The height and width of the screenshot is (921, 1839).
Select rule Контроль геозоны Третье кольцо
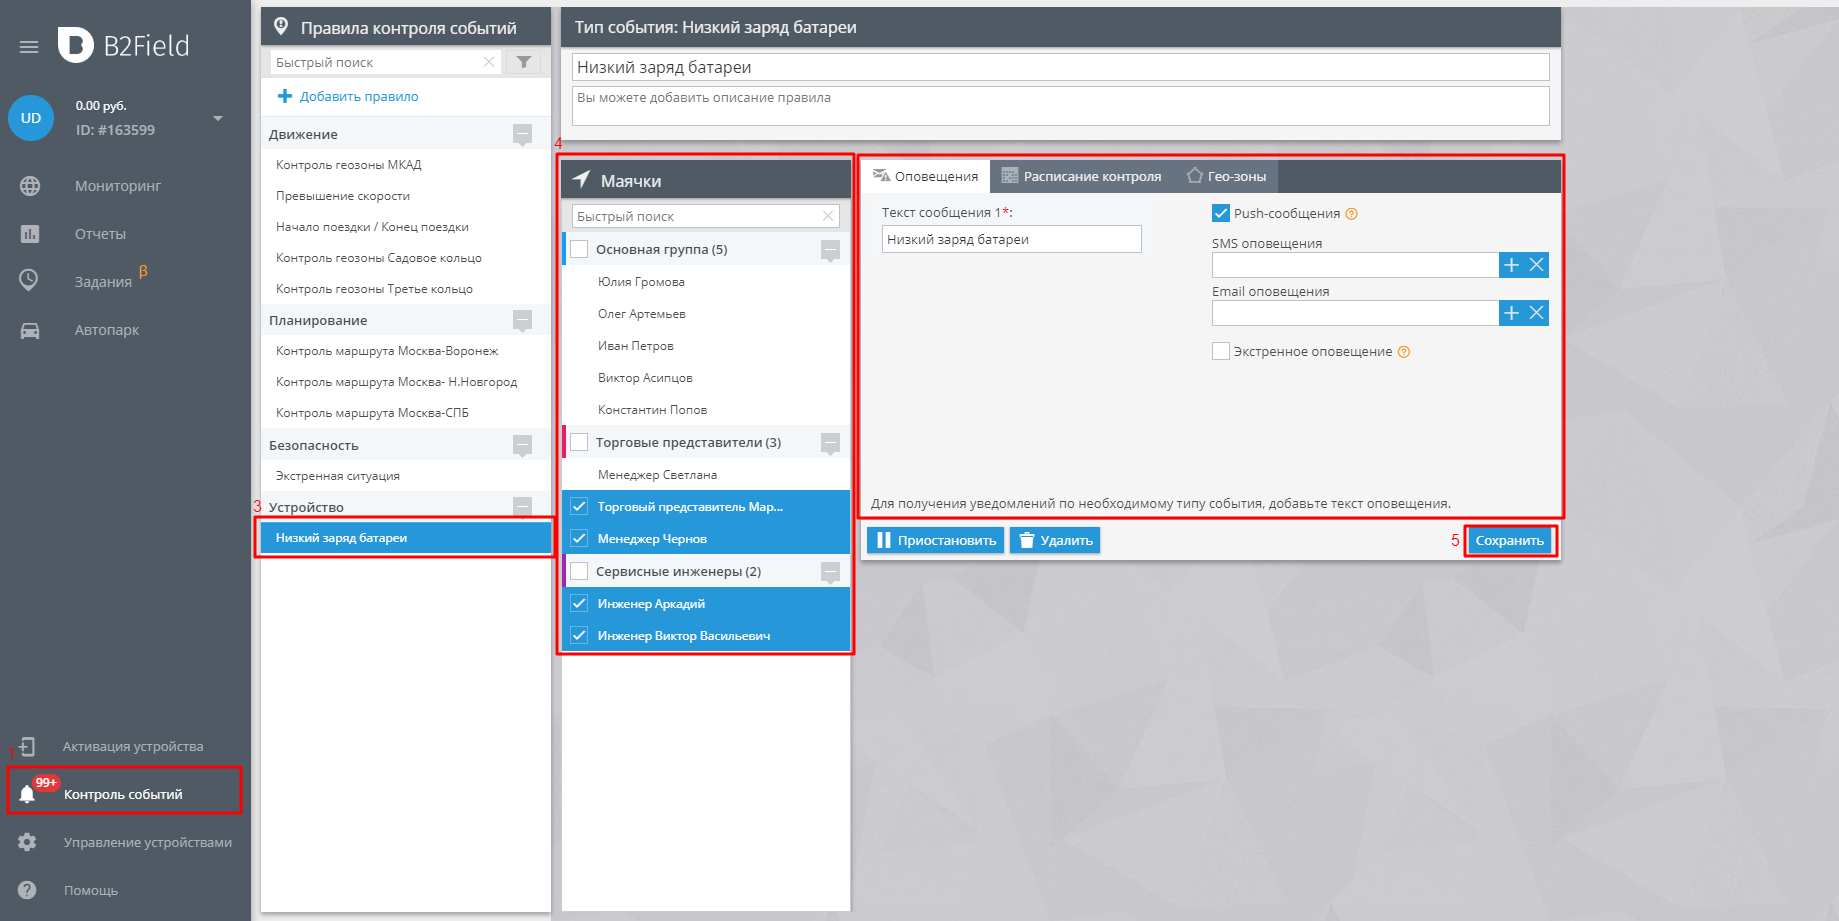(x=405, y=289)
